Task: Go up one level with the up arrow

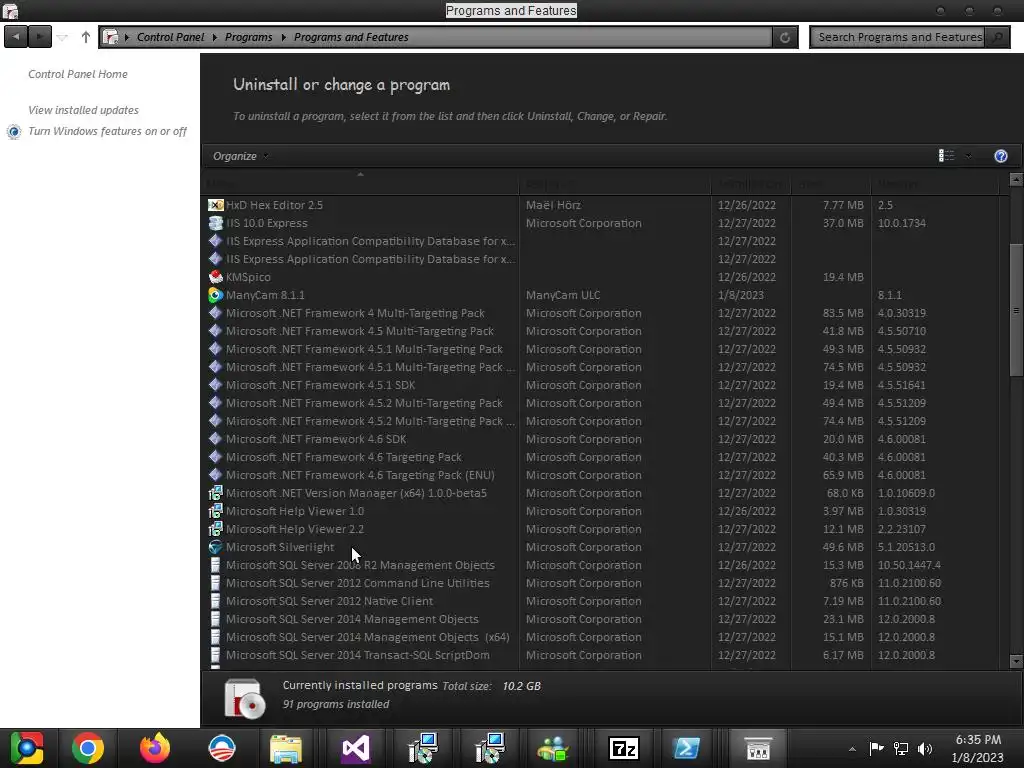Action: [x=86, y=37]
